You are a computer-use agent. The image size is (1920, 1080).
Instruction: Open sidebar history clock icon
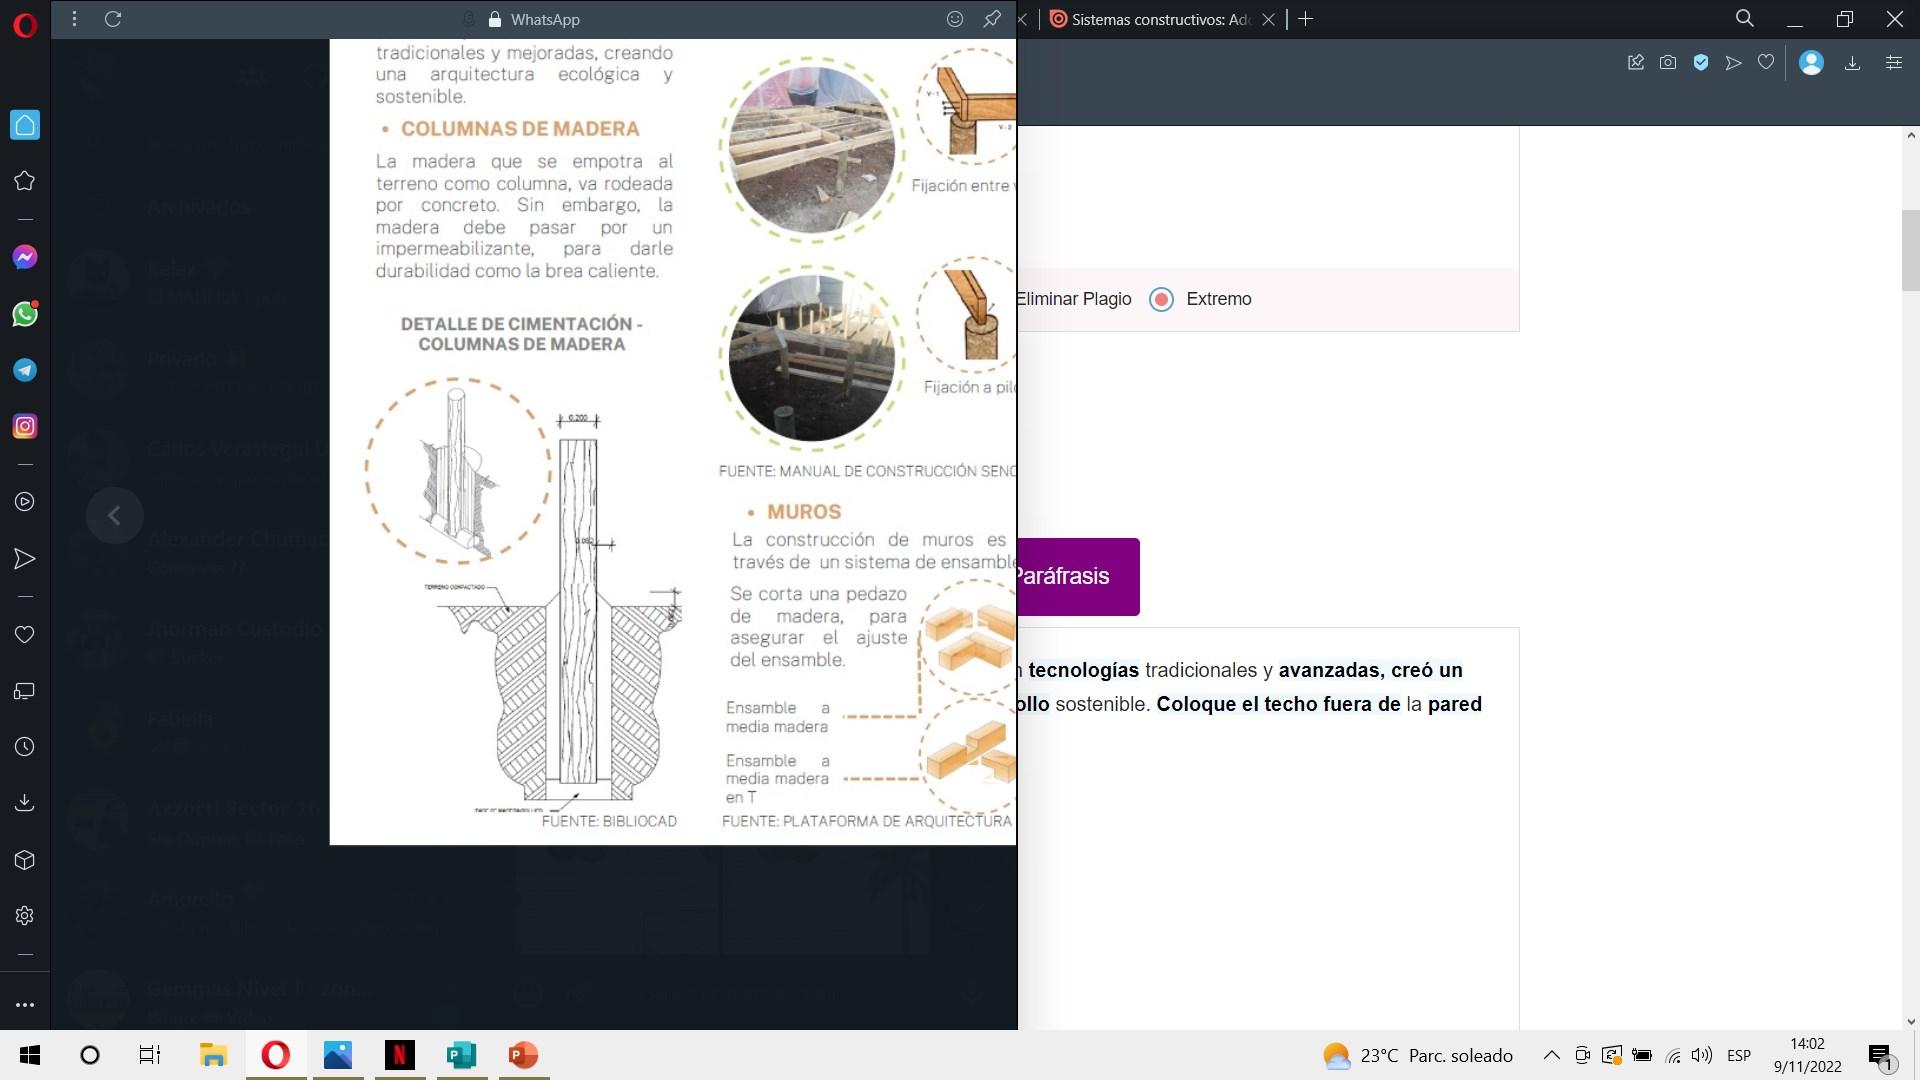25,747
